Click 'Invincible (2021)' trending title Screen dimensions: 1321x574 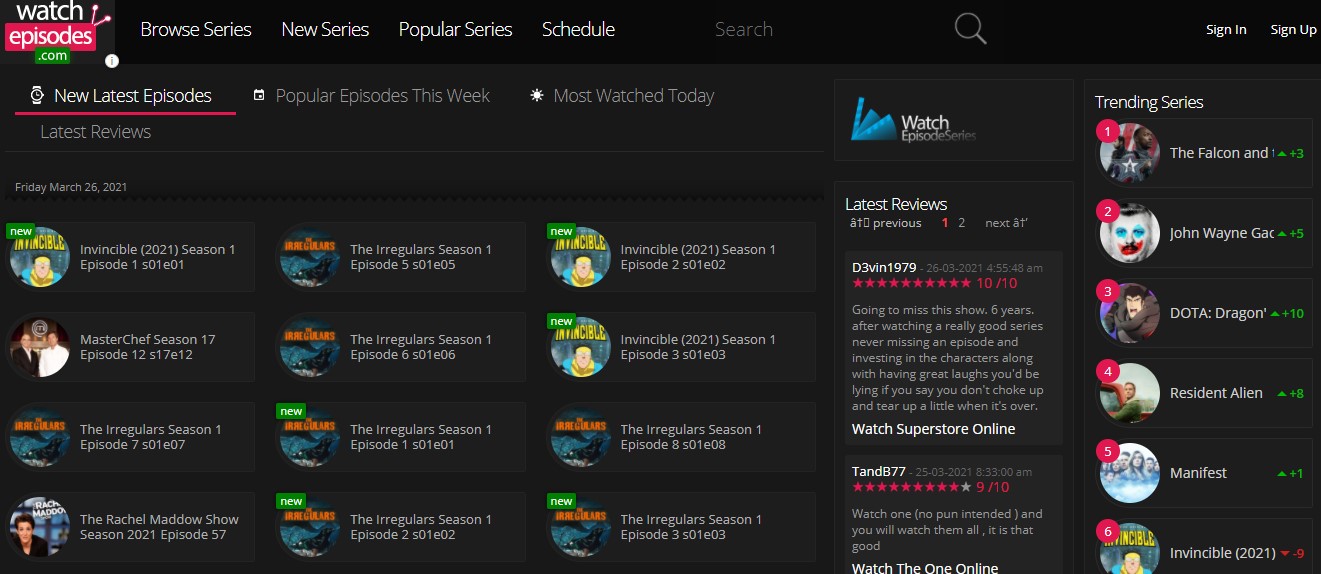coord(1222,553)
